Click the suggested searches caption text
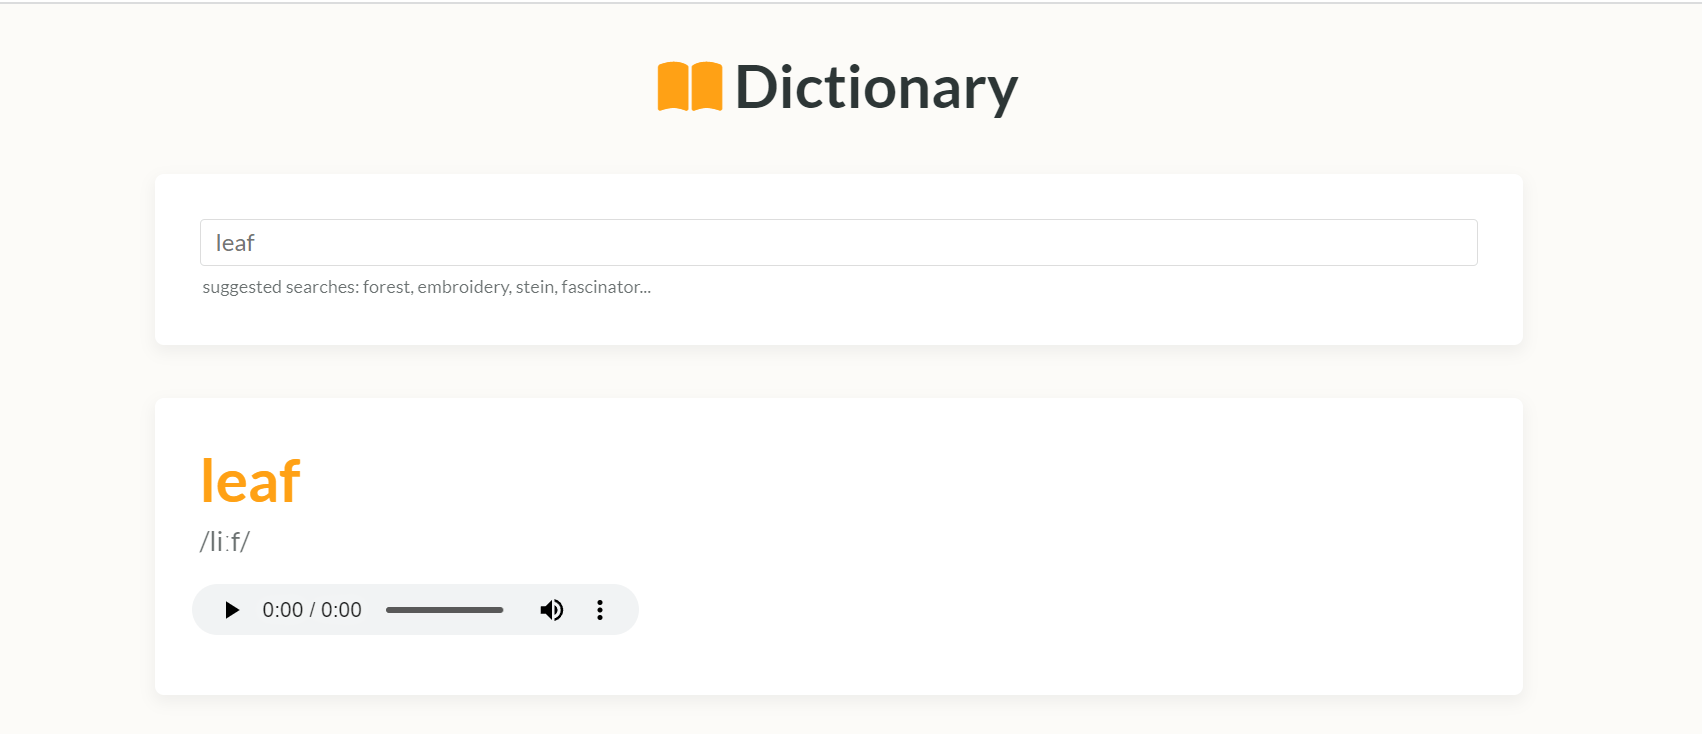1702x734 pixels. tap(280, 287)
